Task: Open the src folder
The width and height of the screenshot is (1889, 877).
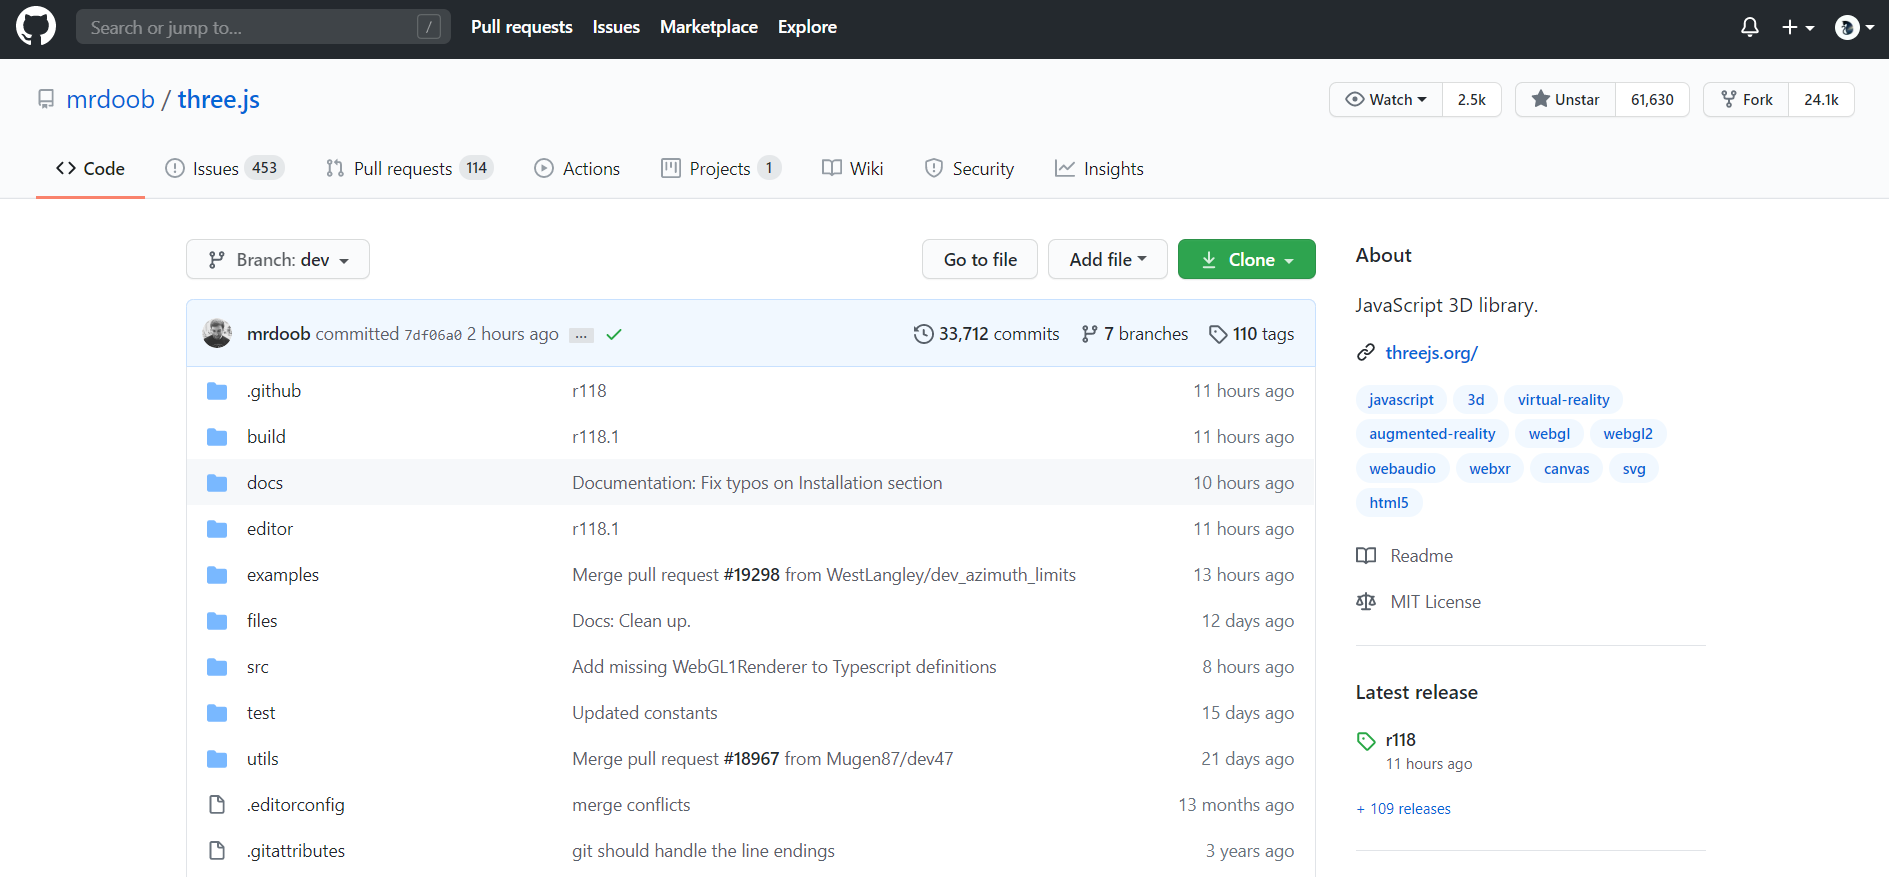Action: pyautogui.click(x=258, y=666)
